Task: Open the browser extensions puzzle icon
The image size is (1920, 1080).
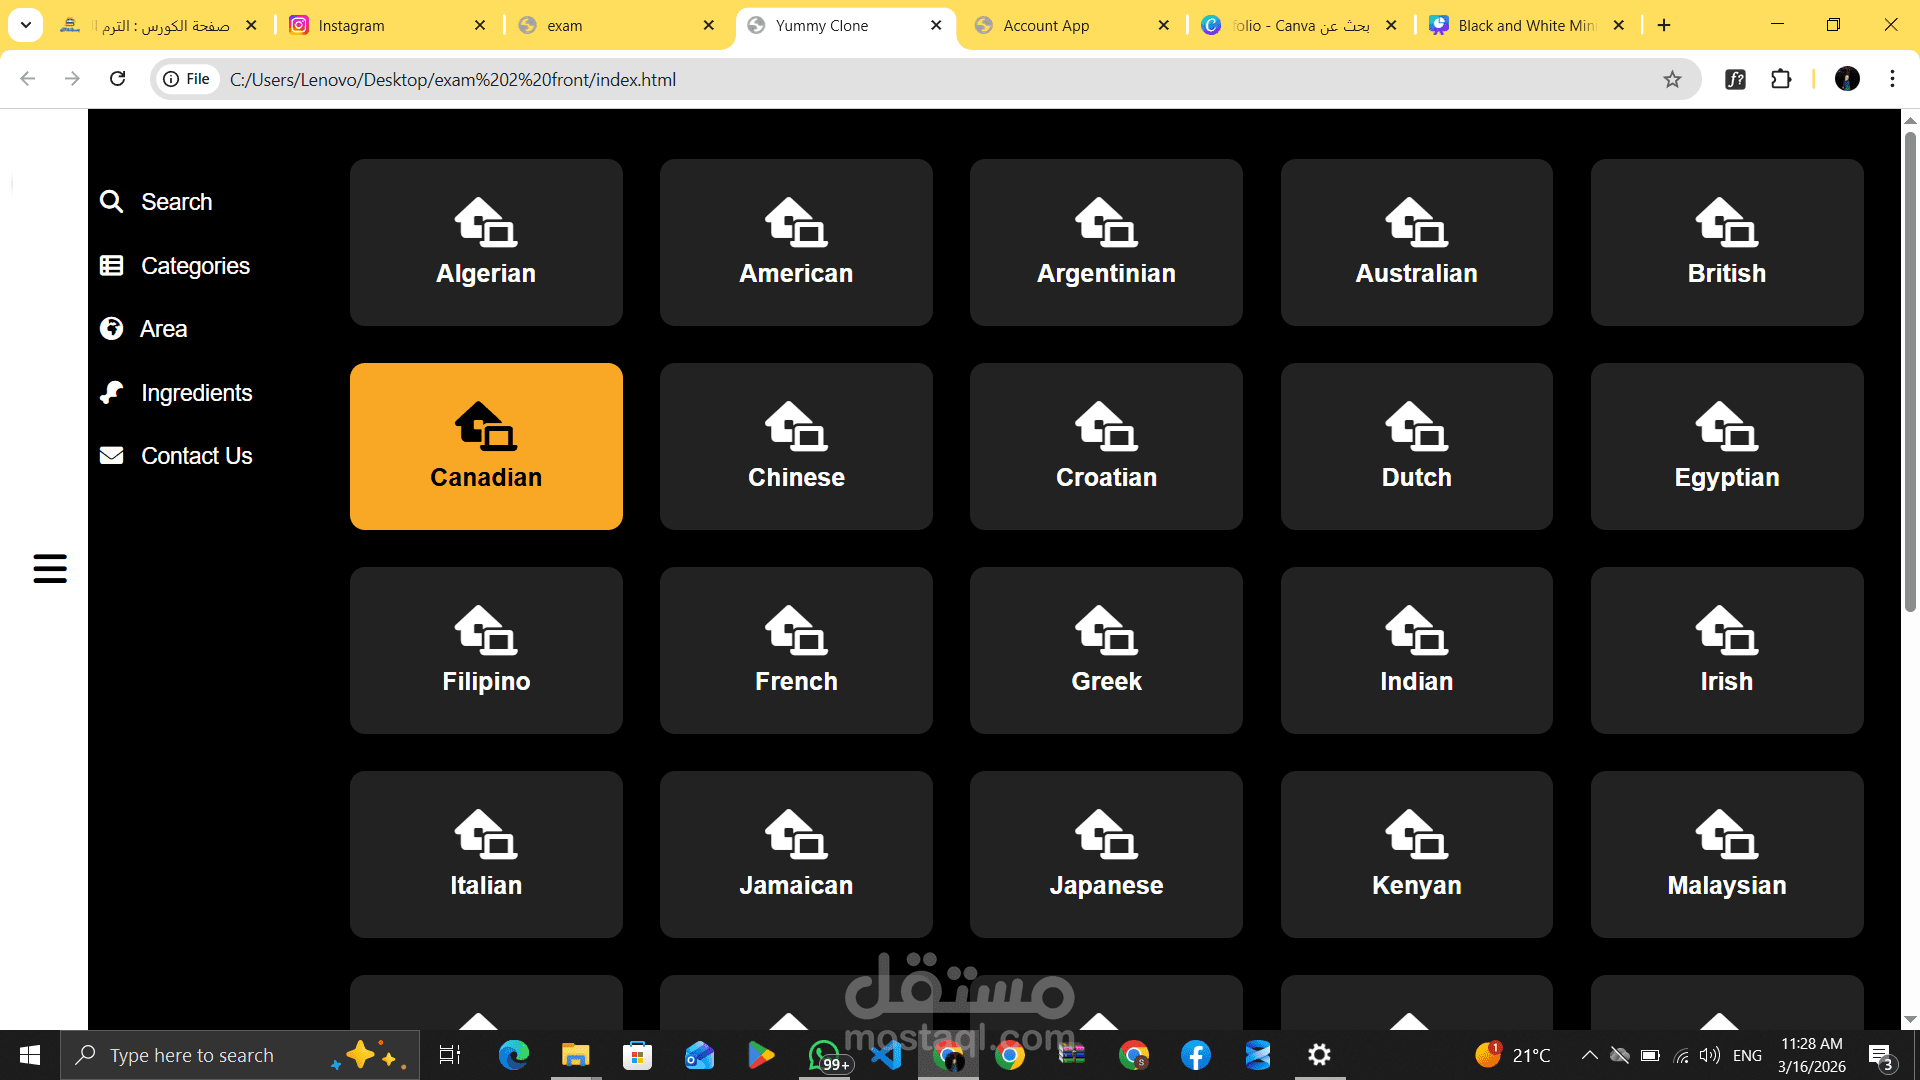Action: (1781, 79)
